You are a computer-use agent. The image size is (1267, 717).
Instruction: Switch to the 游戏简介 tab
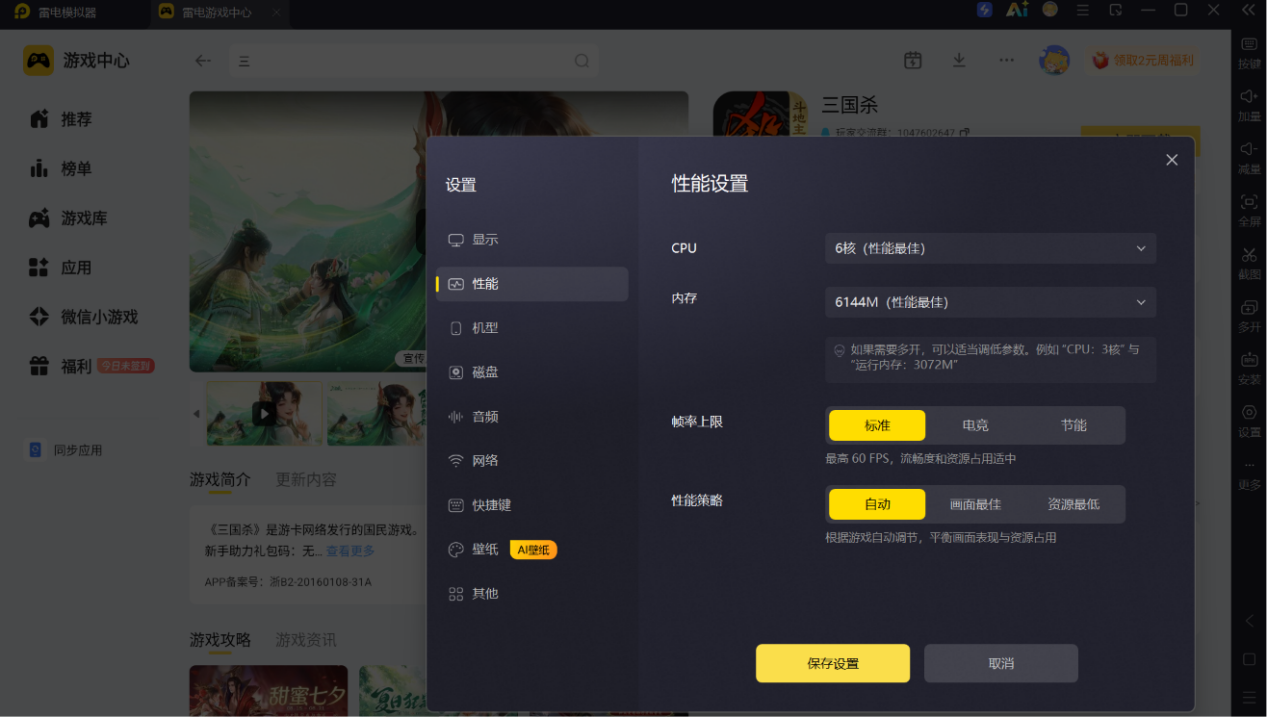tap(220, 479)
